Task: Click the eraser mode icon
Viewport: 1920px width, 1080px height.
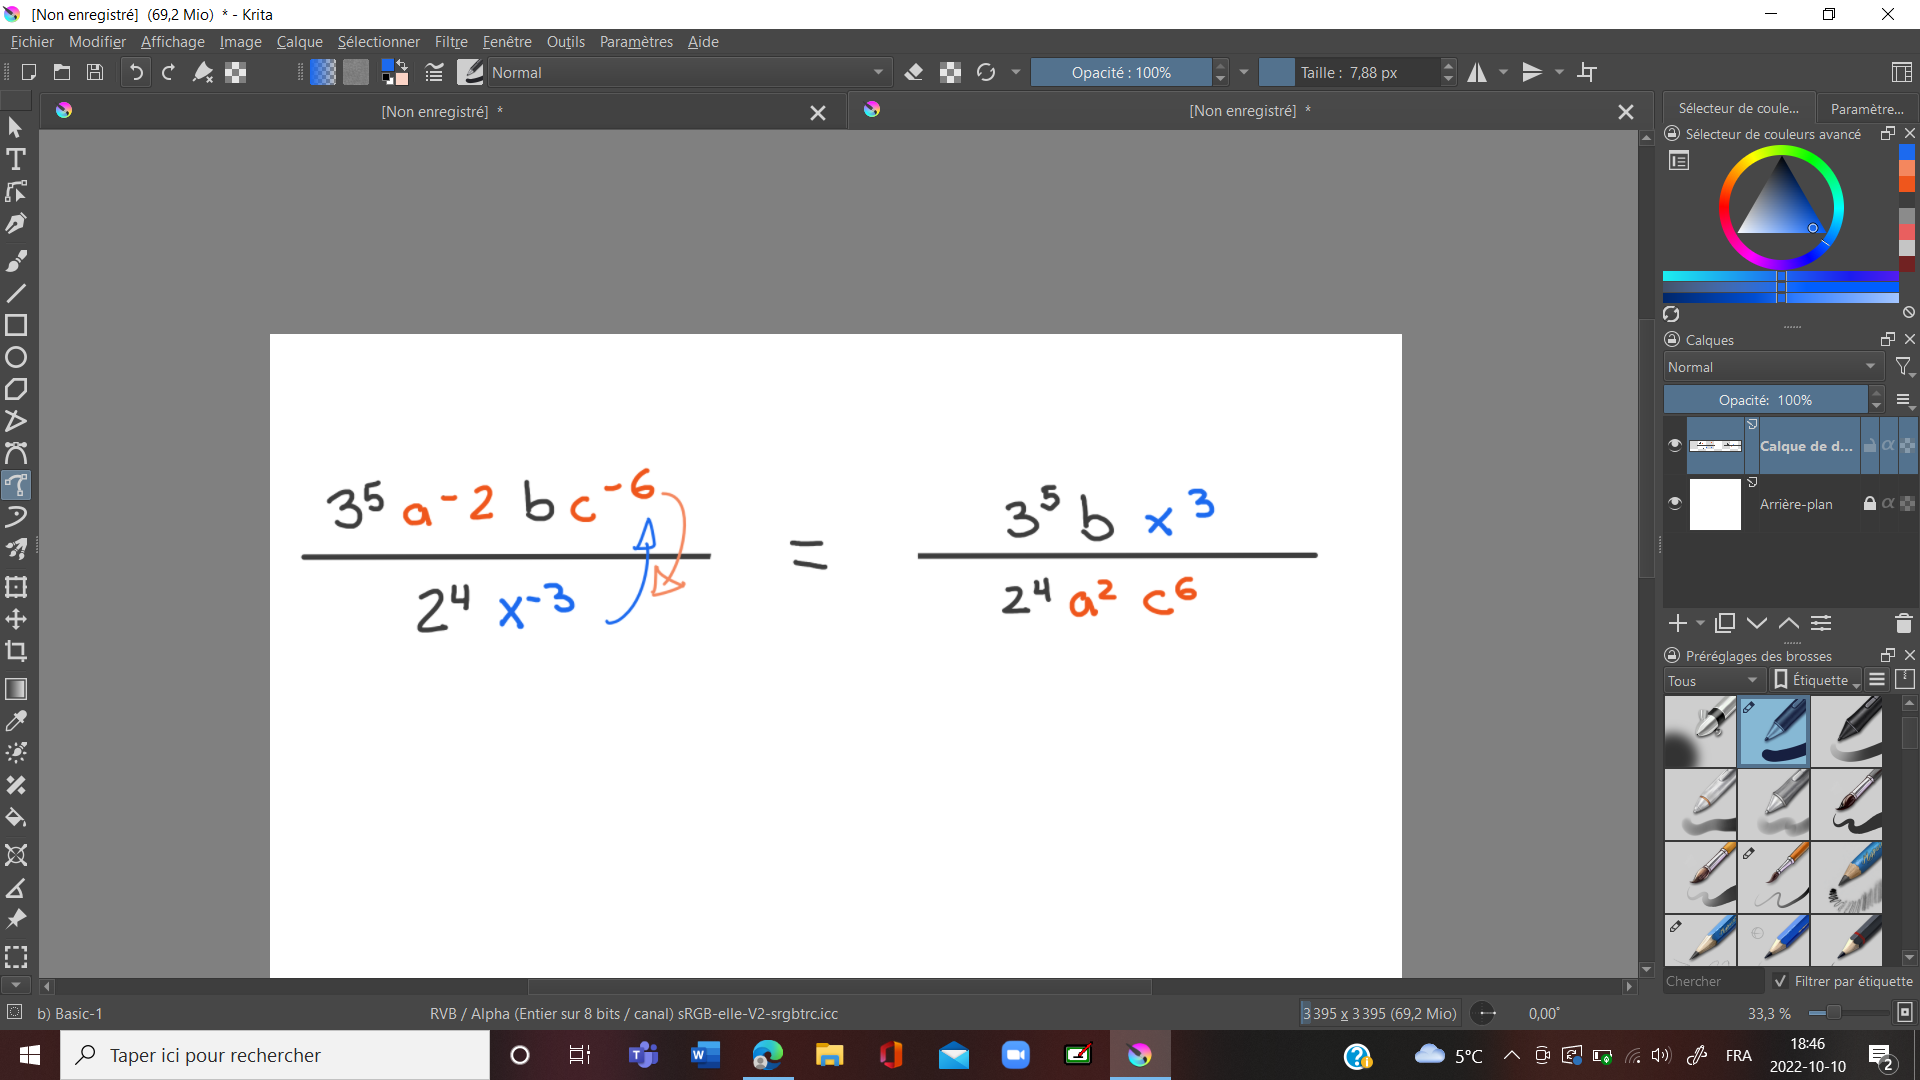Action: (x=913, y=72)
